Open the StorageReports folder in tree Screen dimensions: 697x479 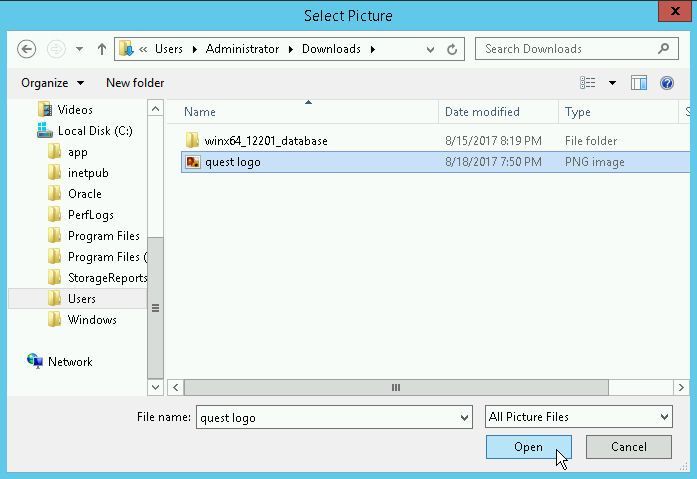click(x=107, y=278)
